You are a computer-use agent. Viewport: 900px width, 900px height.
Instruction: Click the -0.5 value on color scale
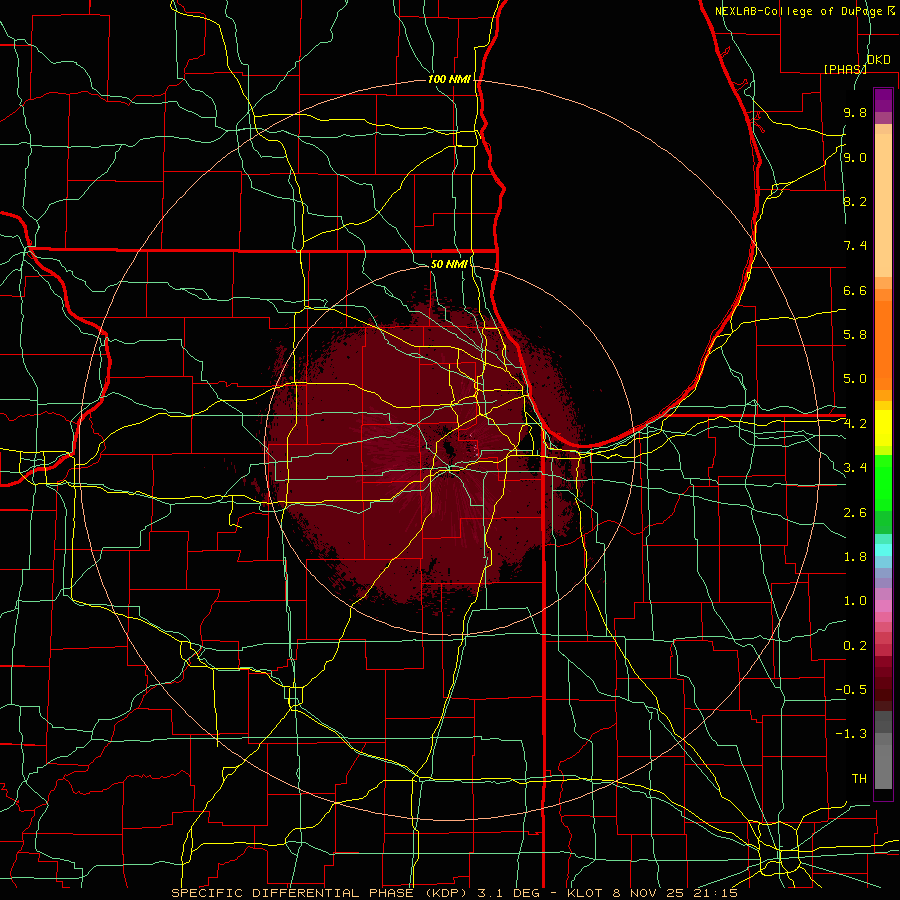[x=851, y=690]
